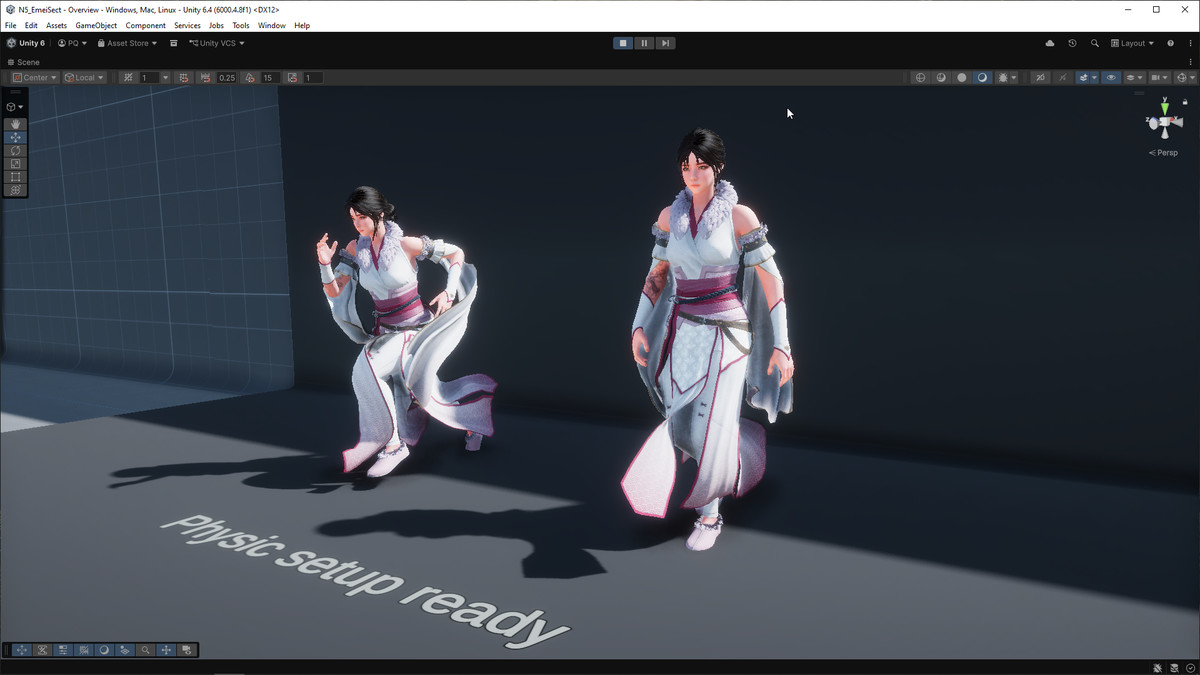Screen dimensions: 1200x675
Task: Click the rotation snap value 15
Action: [270, 78]
